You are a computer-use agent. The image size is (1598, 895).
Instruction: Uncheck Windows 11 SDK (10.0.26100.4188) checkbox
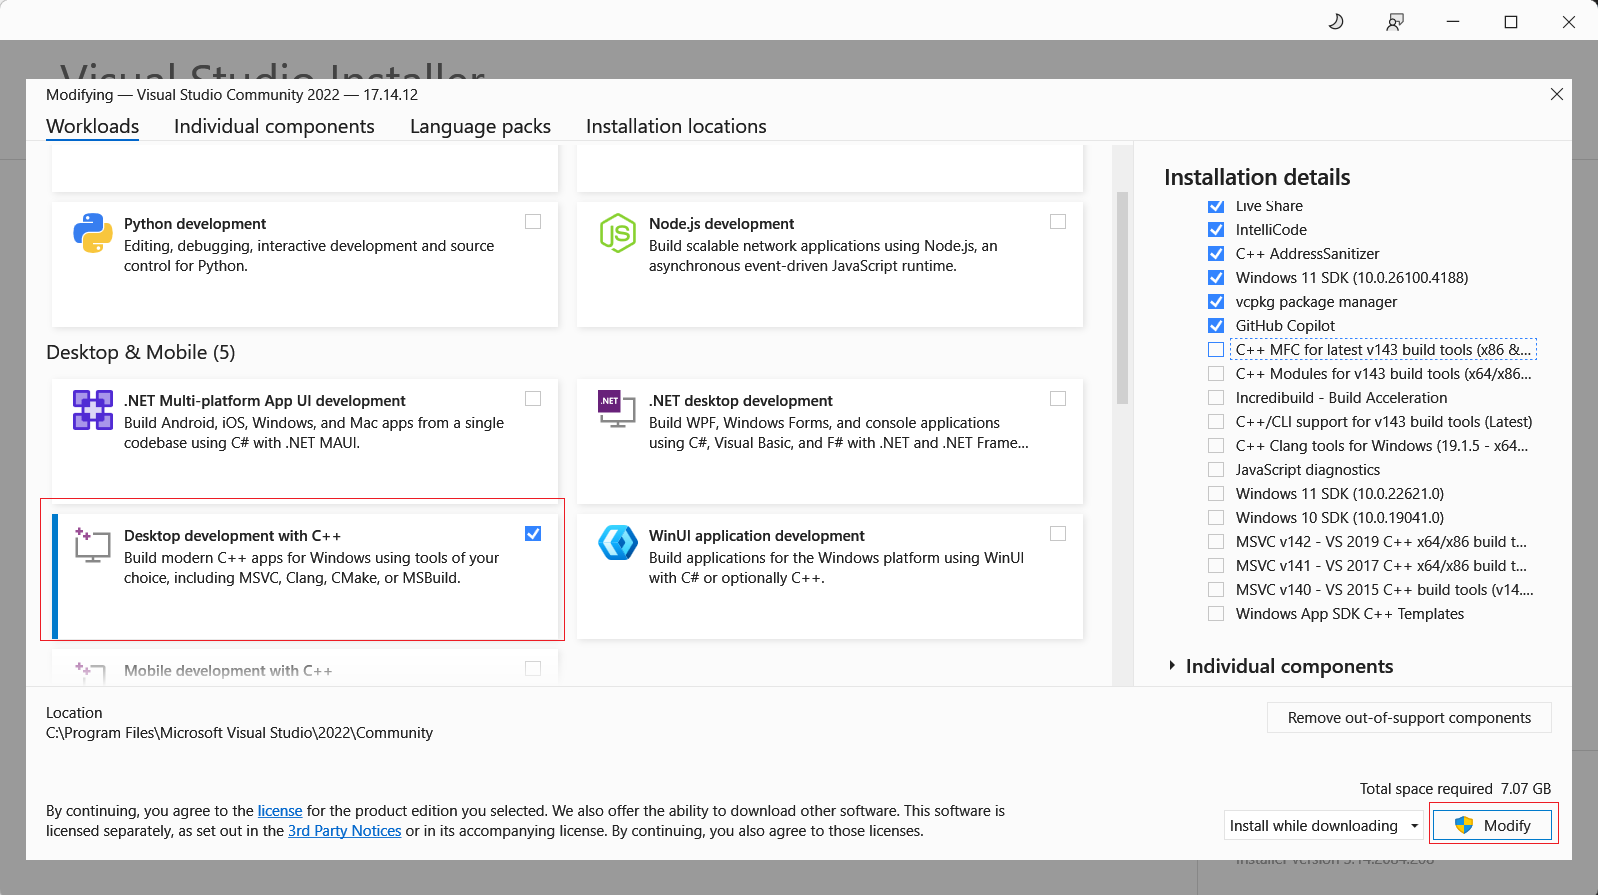click(x=1216, y=278)
